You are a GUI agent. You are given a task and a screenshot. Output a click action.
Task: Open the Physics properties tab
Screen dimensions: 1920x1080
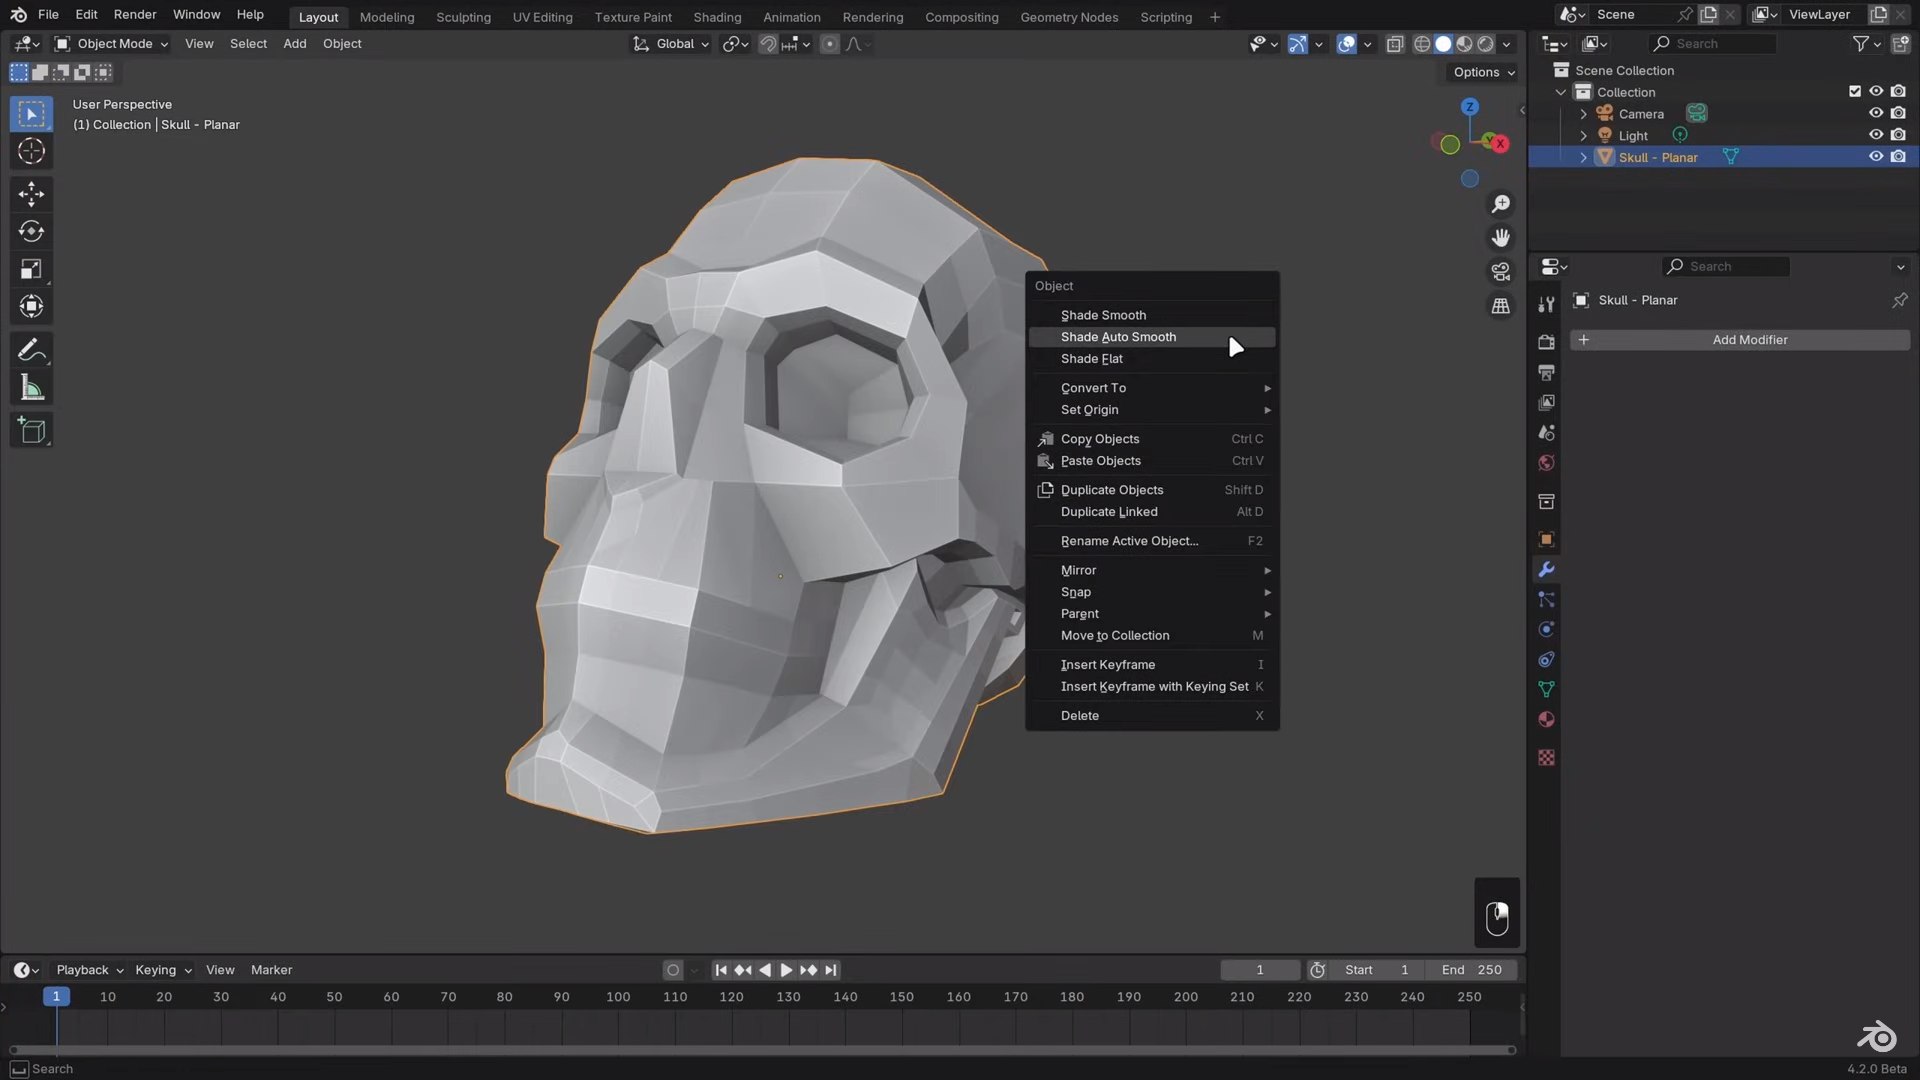tap(1546, 629)
